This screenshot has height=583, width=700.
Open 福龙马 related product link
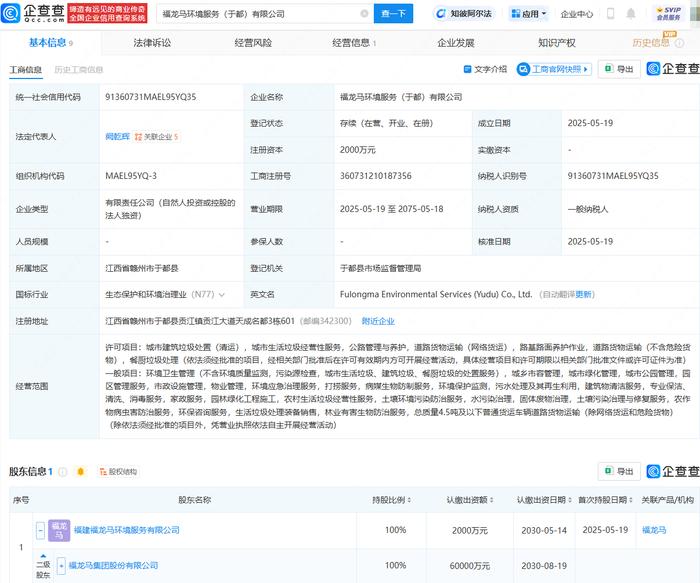pyautogui.click(x=654, y=530)
